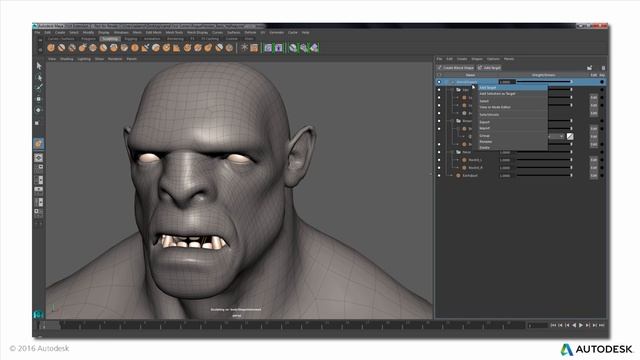Click the weight slider of the selected deformer
640x360 pixels.
tap(544, 82)
